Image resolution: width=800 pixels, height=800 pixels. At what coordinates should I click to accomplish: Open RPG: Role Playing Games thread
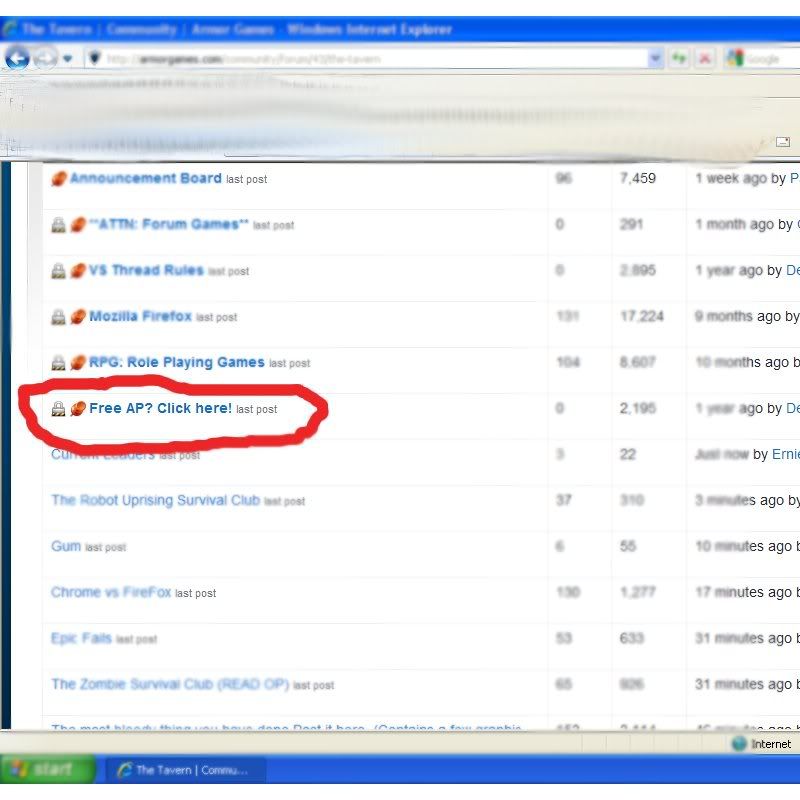(177, 362)
